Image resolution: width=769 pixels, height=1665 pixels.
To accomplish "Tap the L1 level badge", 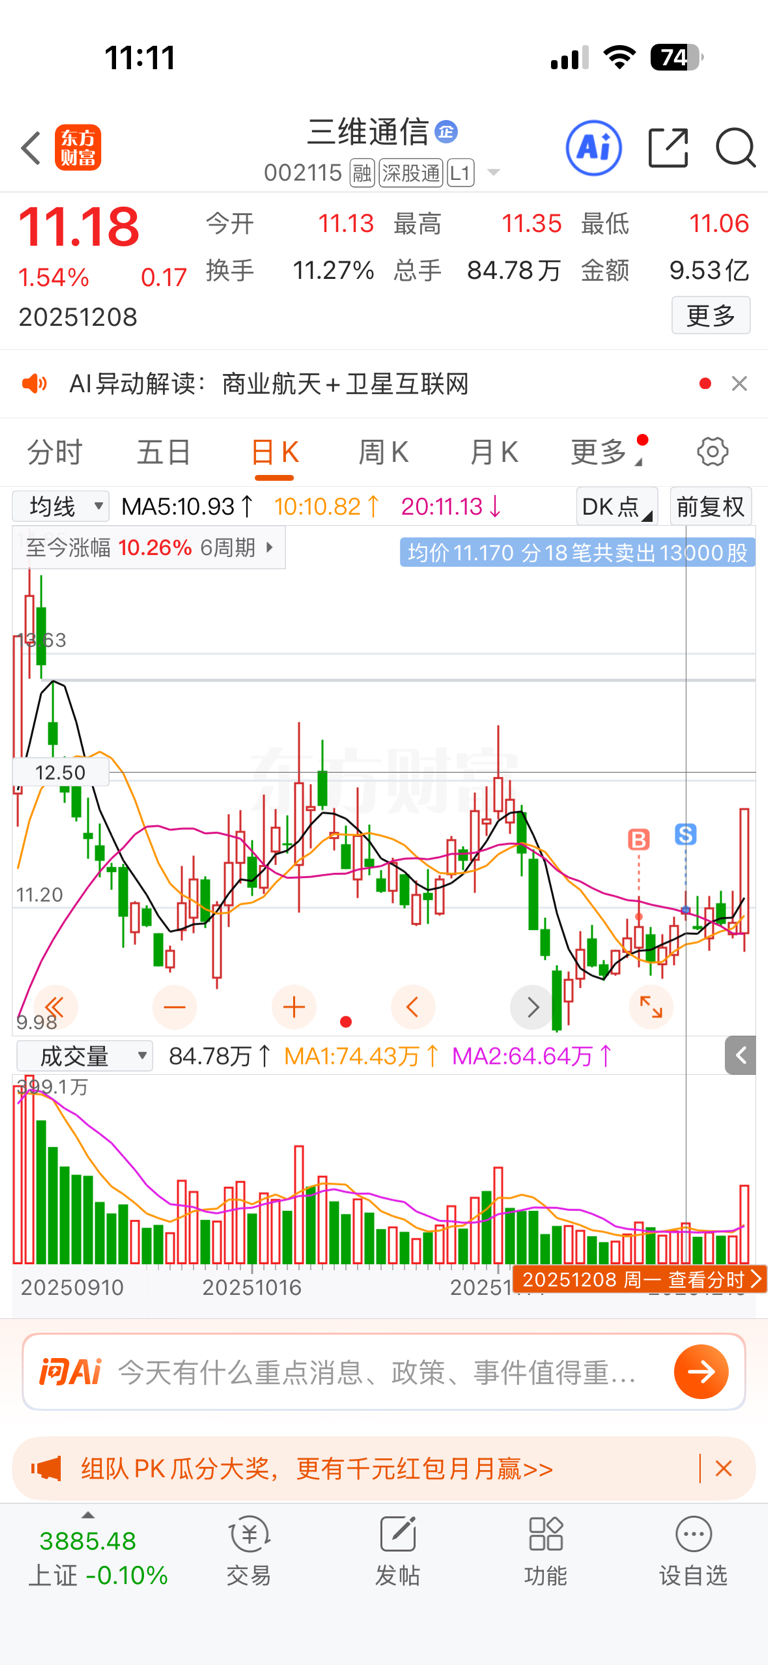I will pyautogui.click(x=460, y=173).
